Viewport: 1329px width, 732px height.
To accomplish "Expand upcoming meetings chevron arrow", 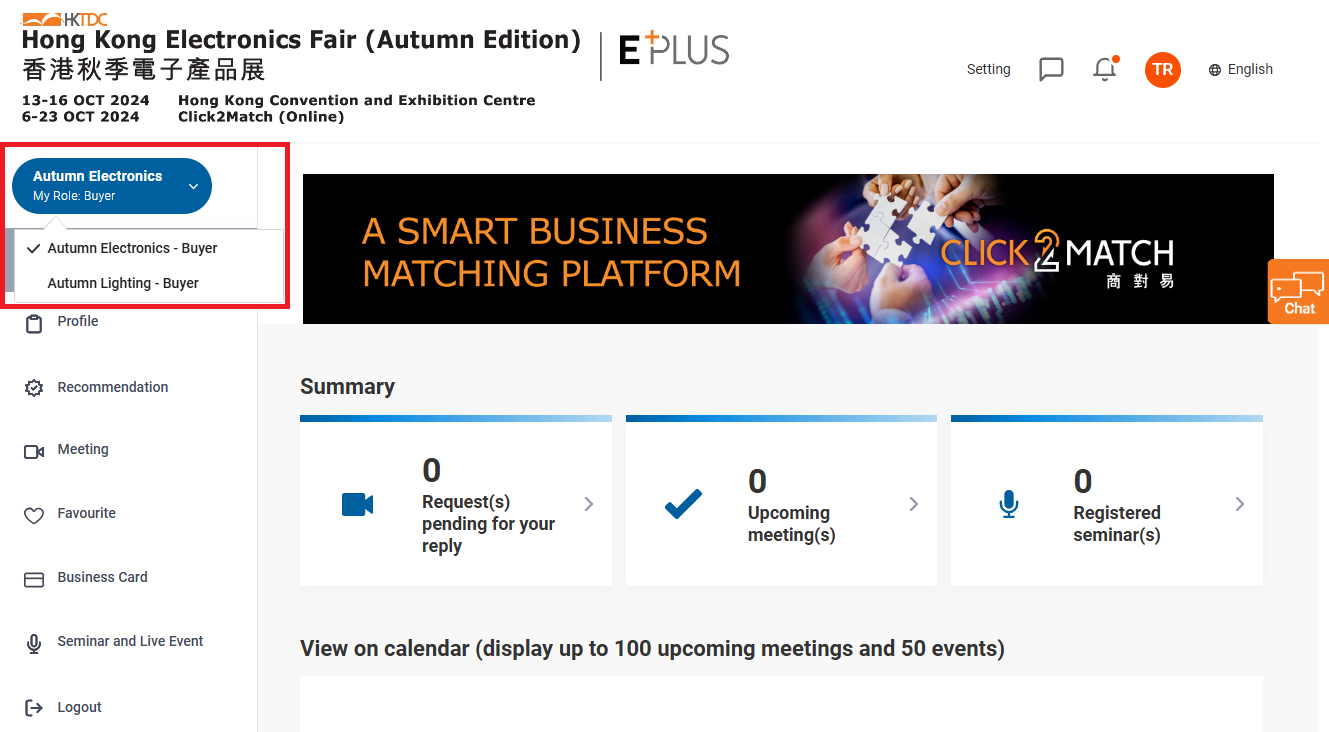I will tap(914, 504).
